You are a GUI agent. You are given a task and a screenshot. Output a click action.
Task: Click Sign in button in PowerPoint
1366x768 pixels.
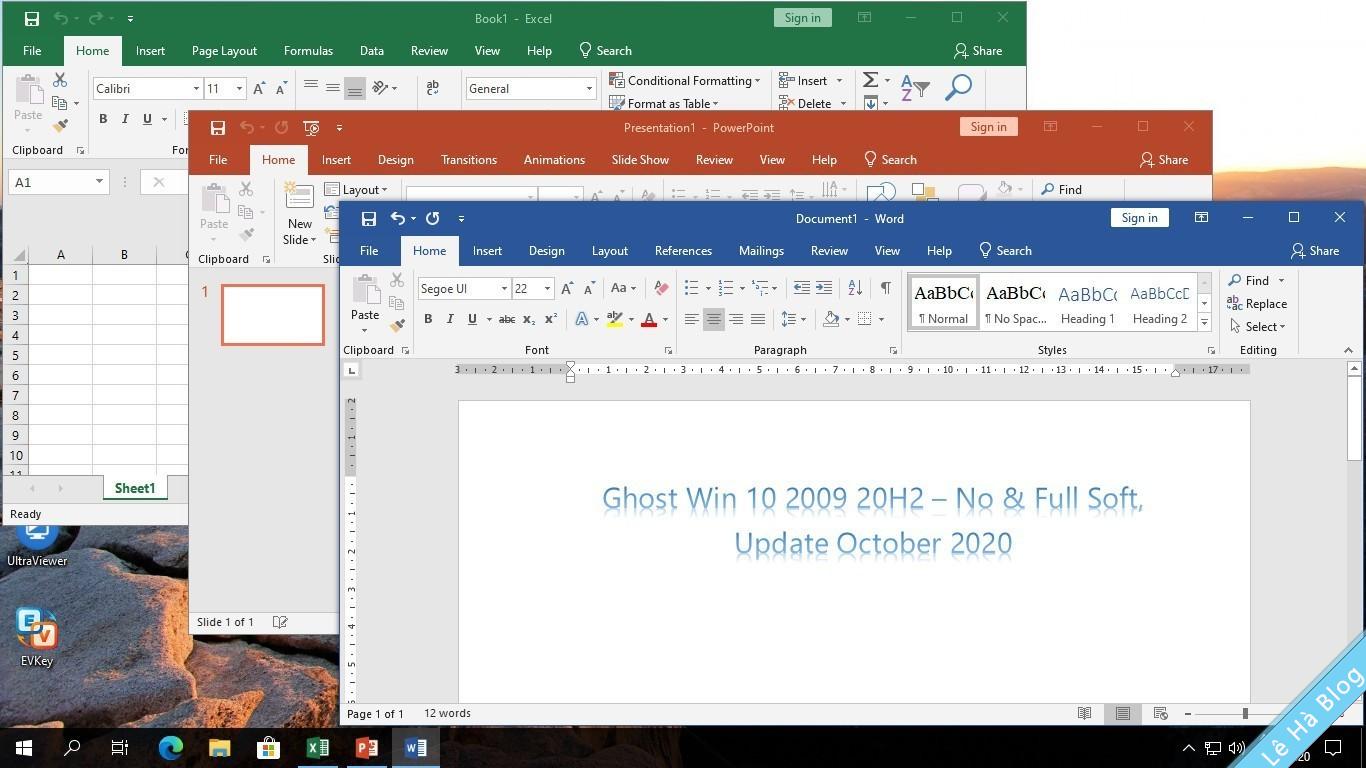tap(988, 127)
